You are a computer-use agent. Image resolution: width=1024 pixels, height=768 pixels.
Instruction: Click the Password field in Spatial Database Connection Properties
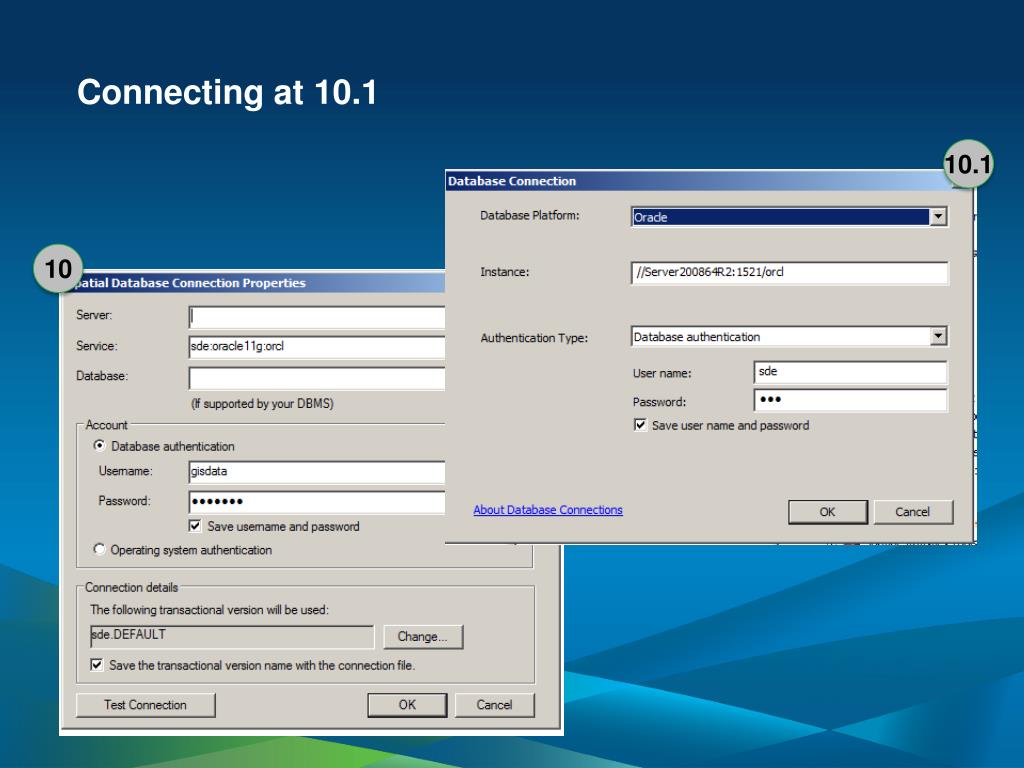317,502
